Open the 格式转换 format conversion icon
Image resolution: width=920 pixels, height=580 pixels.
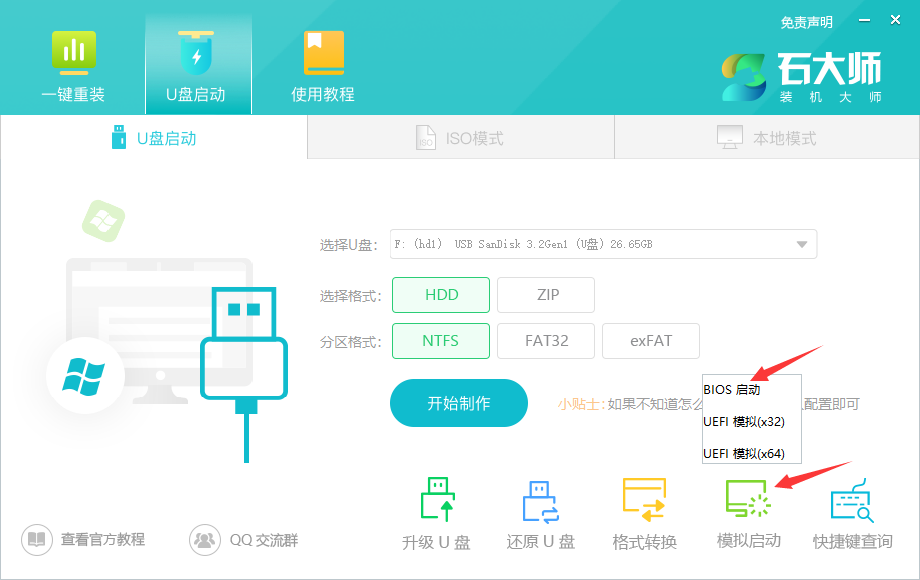(x=645, y=510)
